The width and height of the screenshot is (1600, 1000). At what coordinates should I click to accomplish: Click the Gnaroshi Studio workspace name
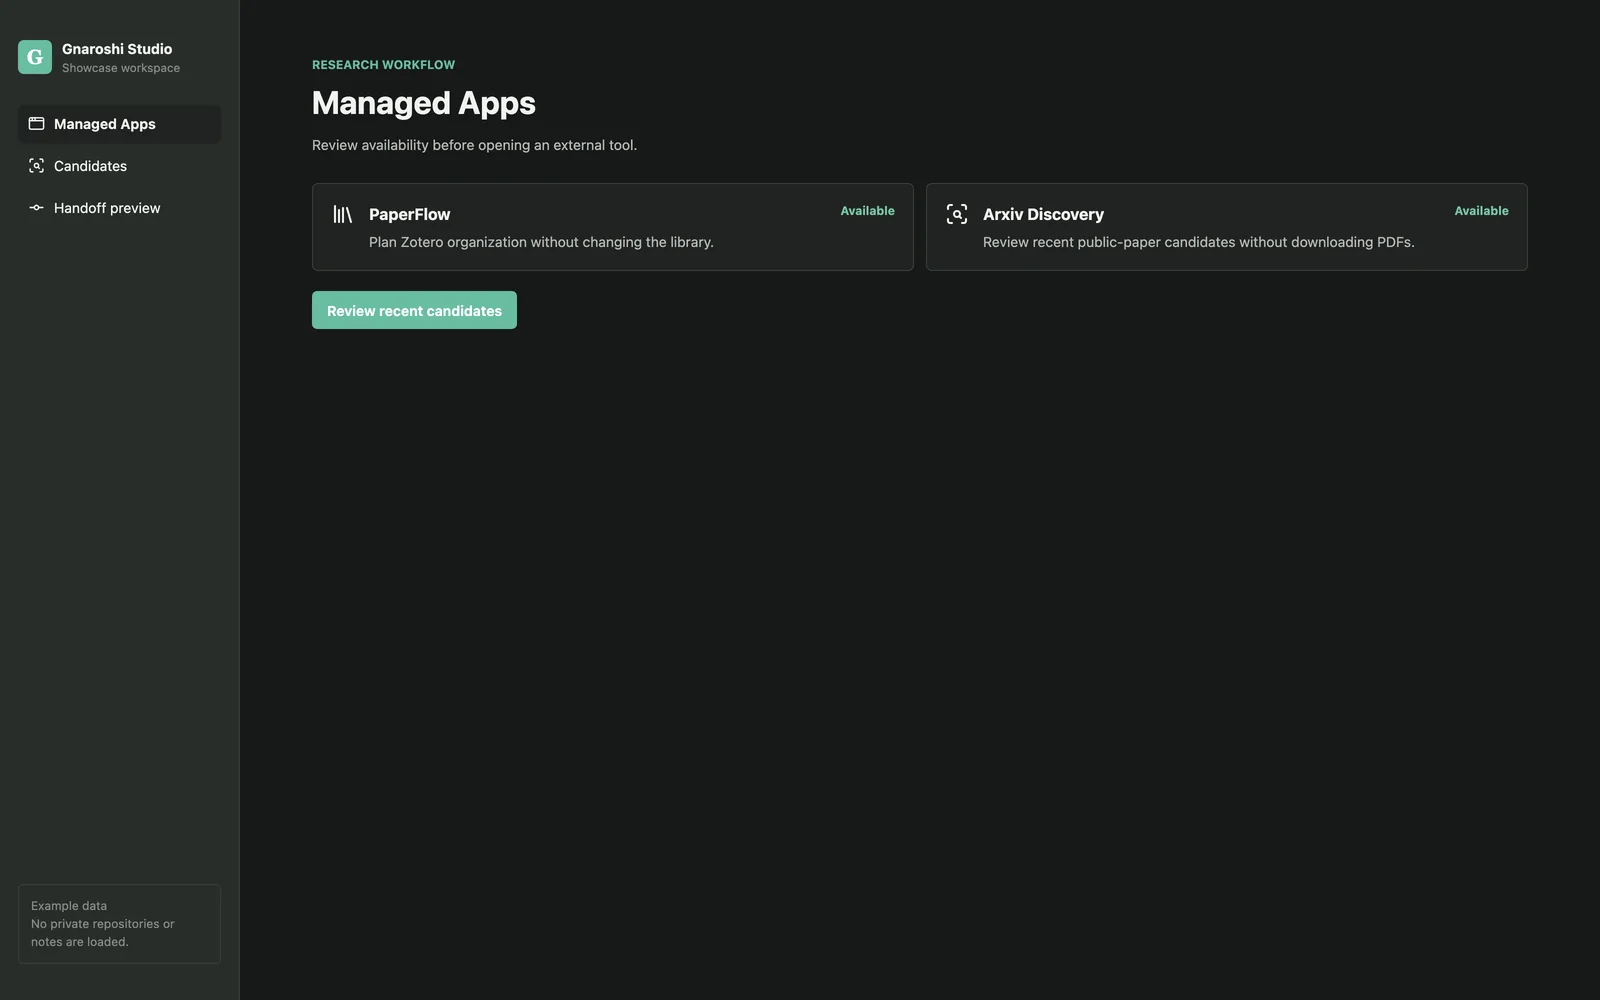coord(117,49)
